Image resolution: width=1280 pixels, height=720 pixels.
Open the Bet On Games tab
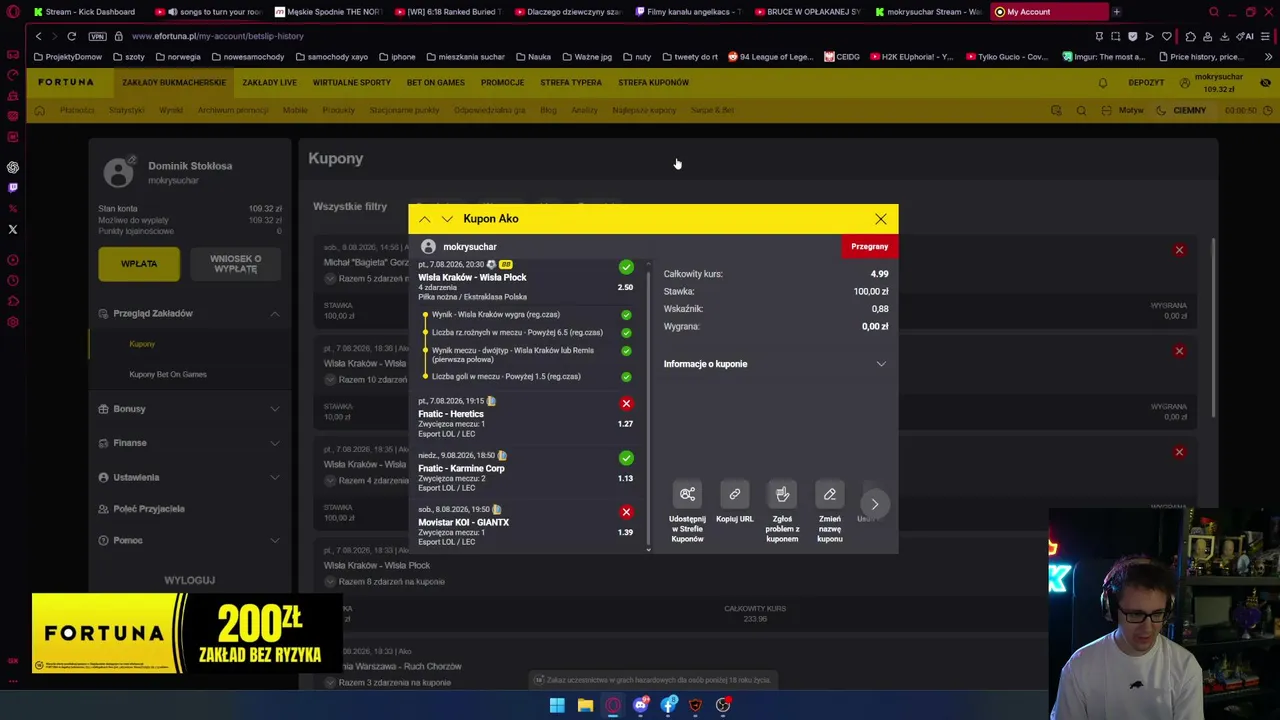click(x=436, y=83)
